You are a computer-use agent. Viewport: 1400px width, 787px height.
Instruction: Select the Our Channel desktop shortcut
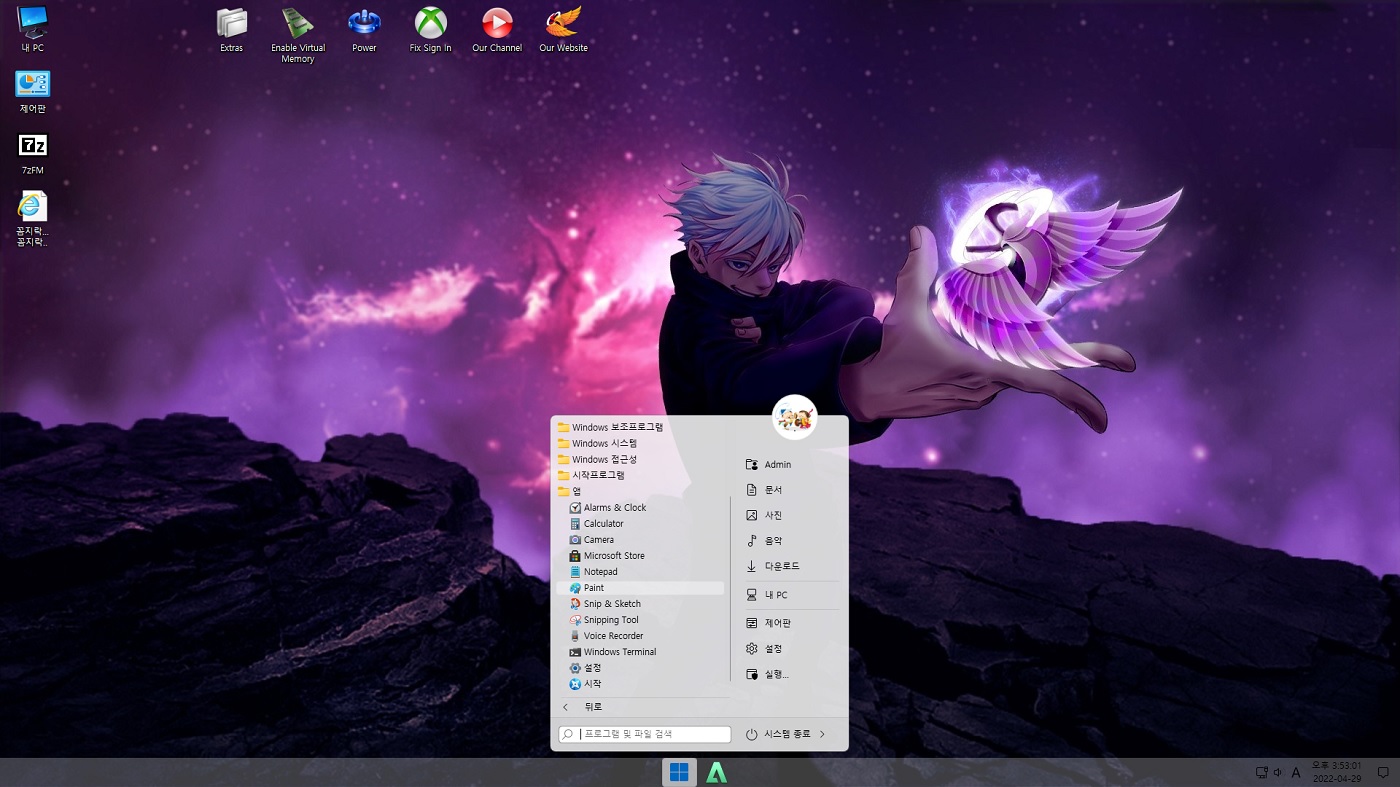pos(497,30)
